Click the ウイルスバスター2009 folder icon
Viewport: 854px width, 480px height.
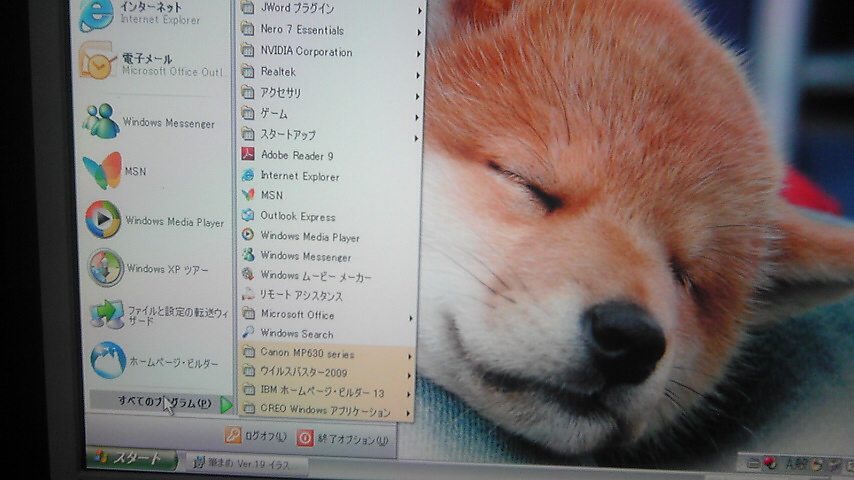coord(248,371)
